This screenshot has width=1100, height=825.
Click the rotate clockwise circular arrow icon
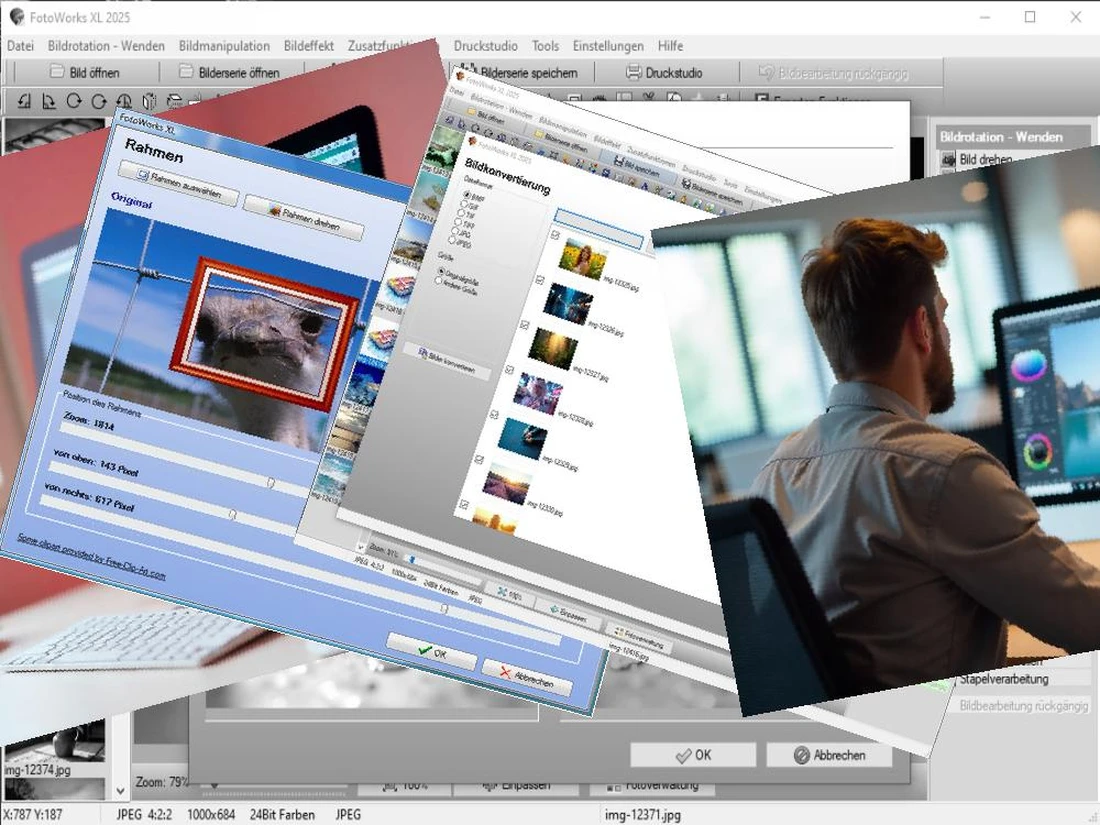coord(99,101)
